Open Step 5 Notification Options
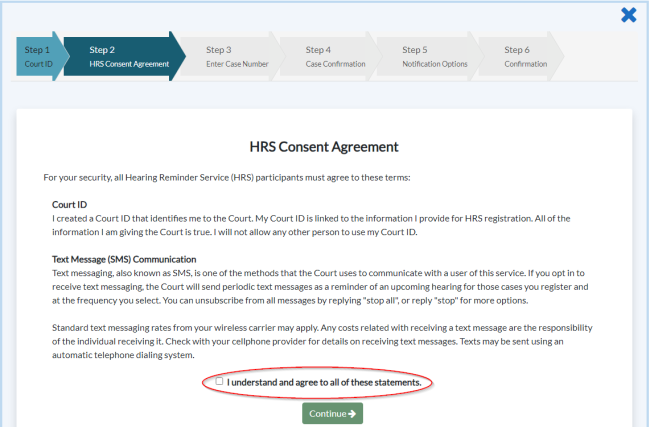650x427 pixels. (x=430, y=56)
